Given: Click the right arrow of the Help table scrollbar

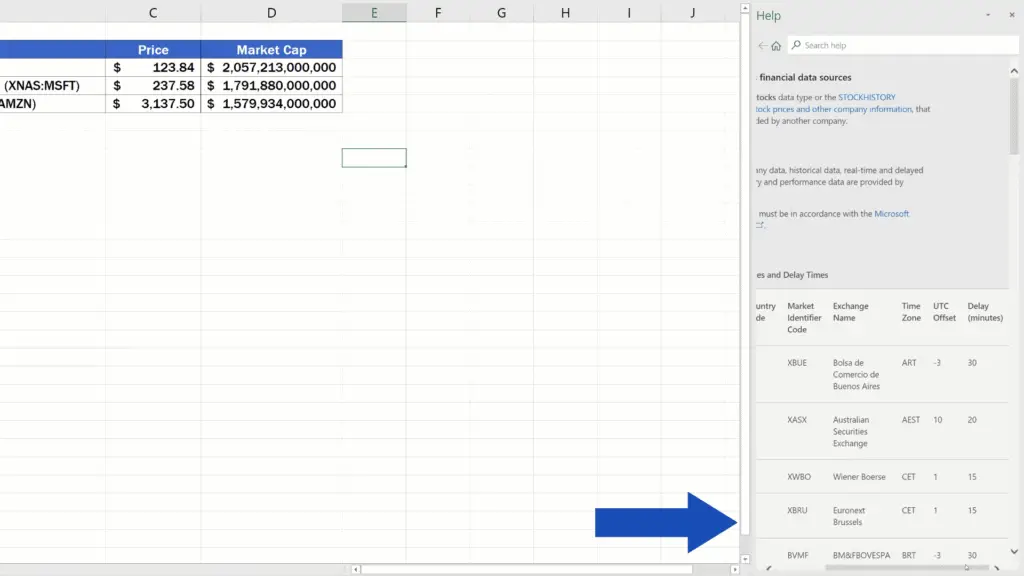Looking at the screenshot, I should click(x=997, y=568).
